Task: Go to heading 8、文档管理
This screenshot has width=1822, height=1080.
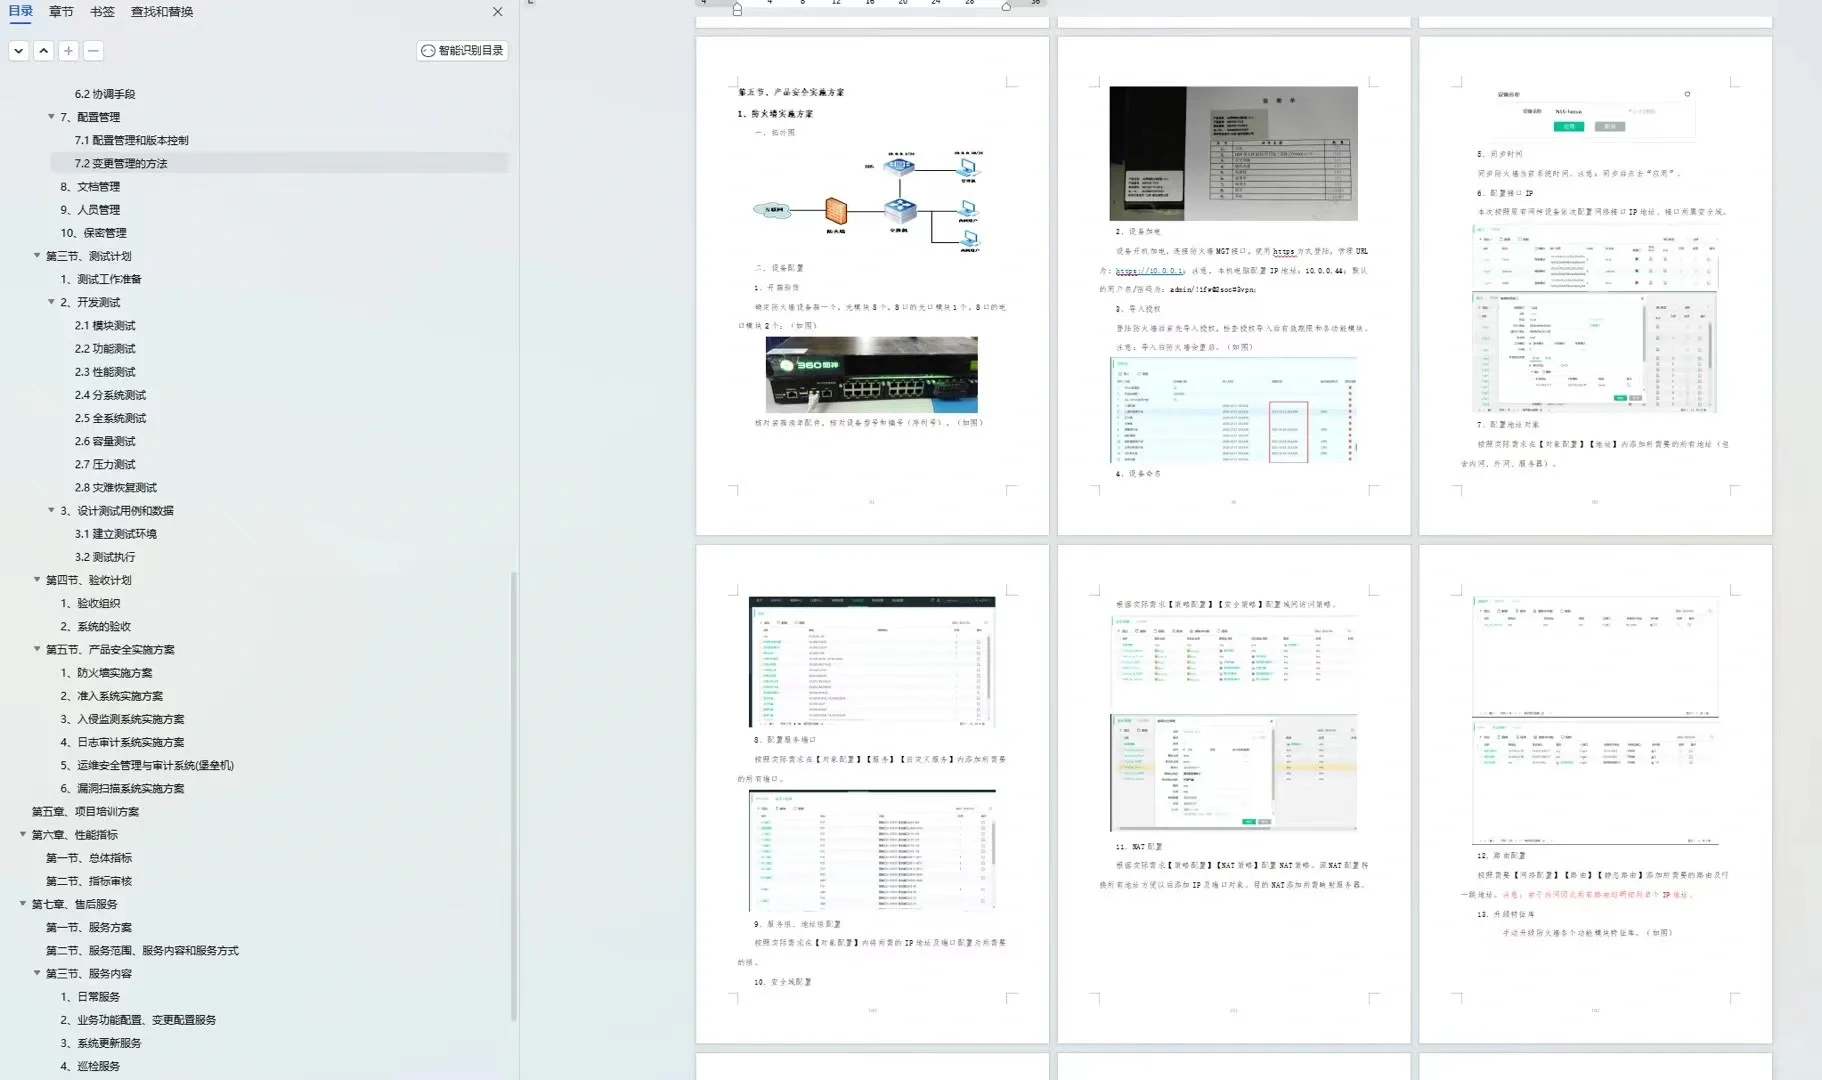Action: [x=90, y=187]
